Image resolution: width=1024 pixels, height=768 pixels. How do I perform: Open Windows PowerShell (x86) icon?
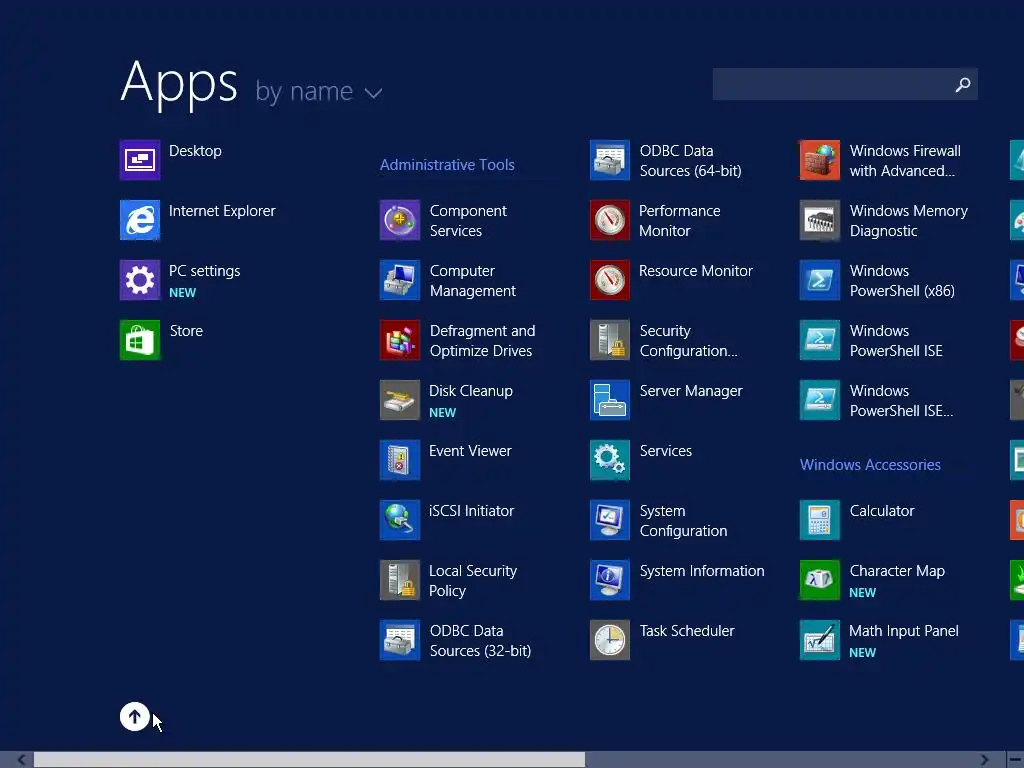click(x=820, y=280)
